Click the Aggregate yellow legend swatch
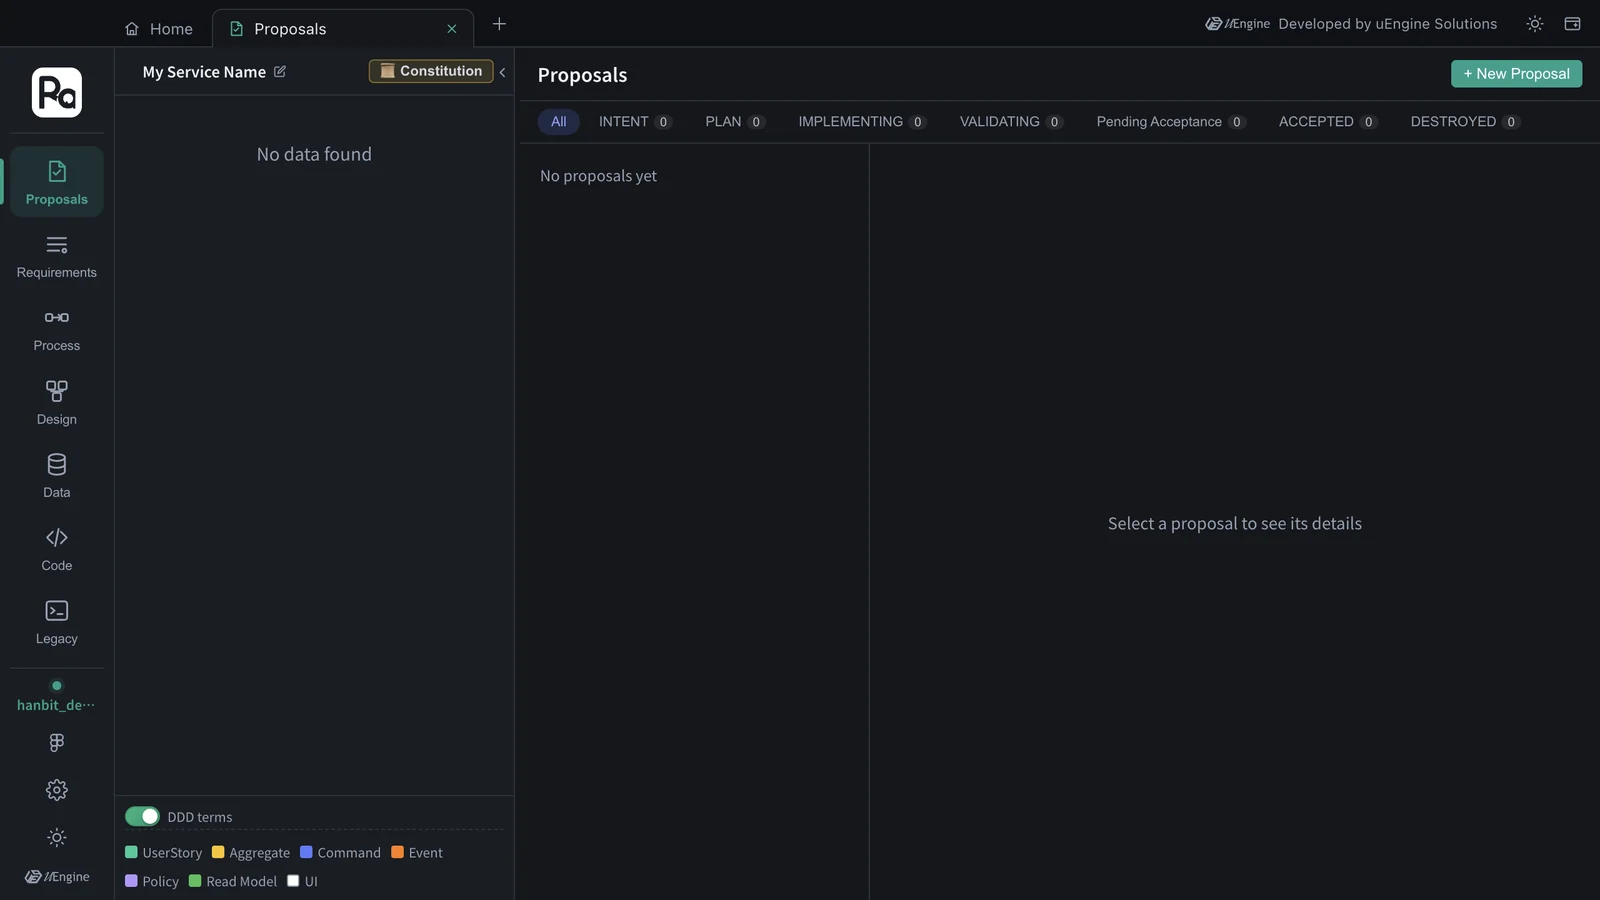Screen dimensions: 1600x900 pos(218,852)
